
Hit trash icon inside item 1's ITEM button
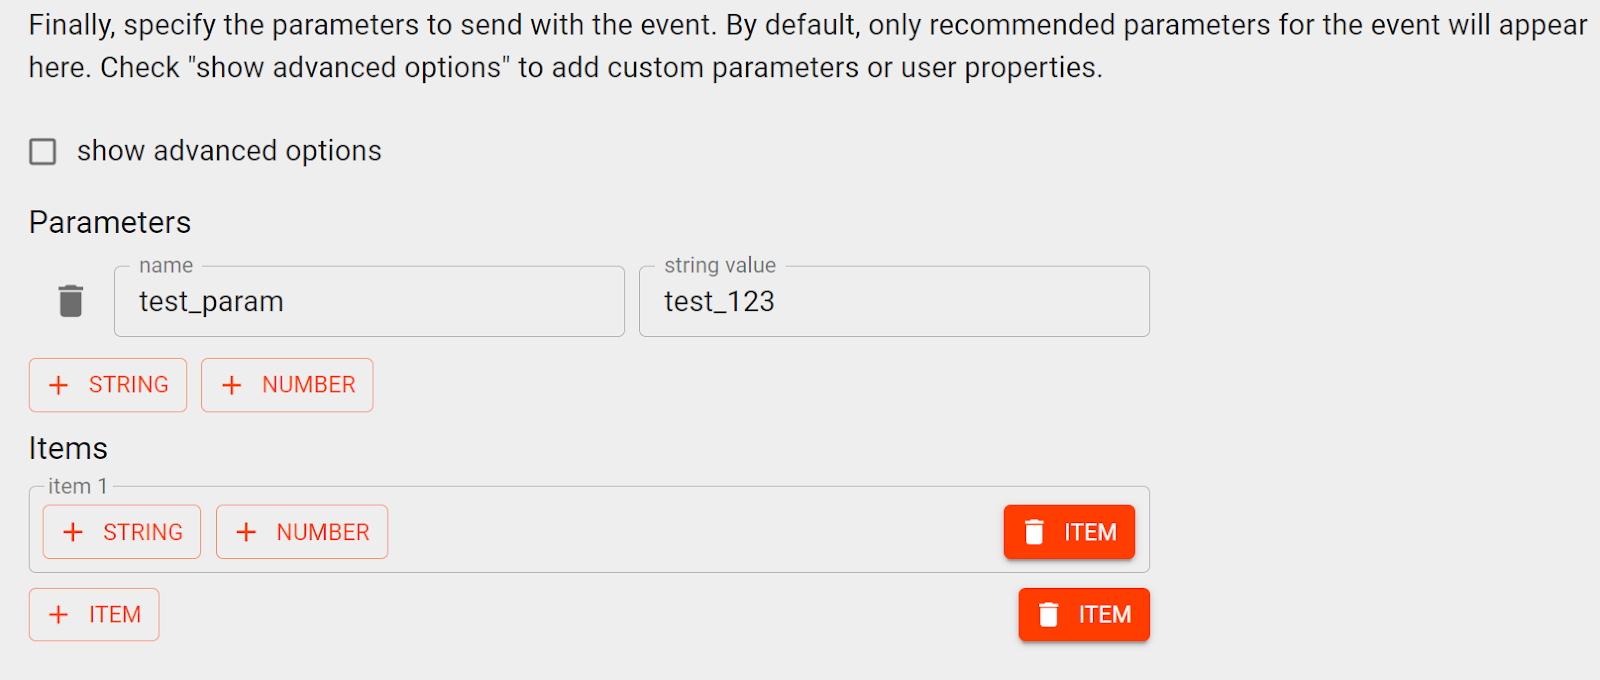(1034, 532)
